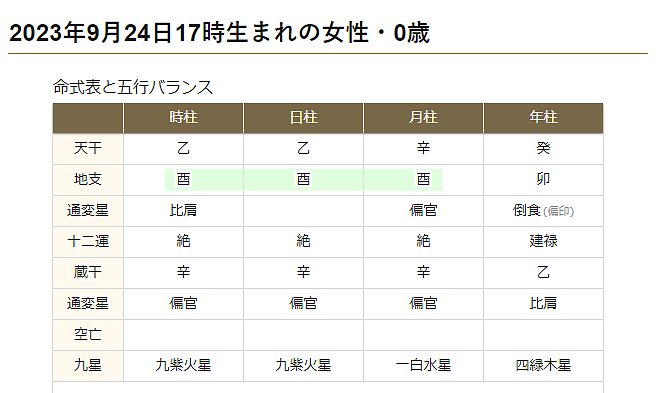The width and height of the screenshot is (658, 393).
Task: Select the 十二運 row label
Action: click(x=88, y=242)
